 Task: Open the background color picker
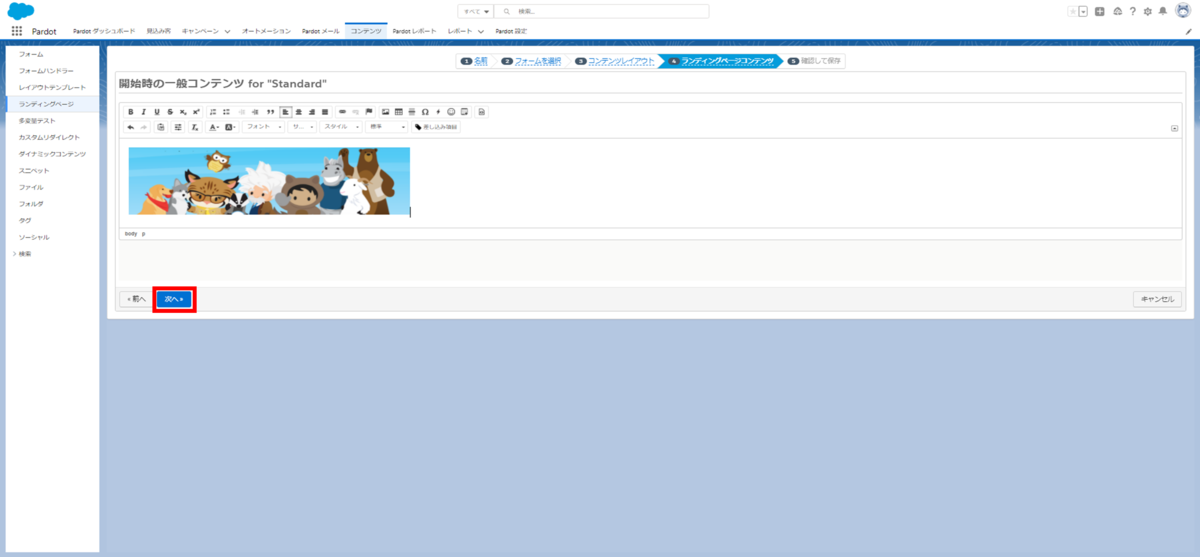(230, 127)
